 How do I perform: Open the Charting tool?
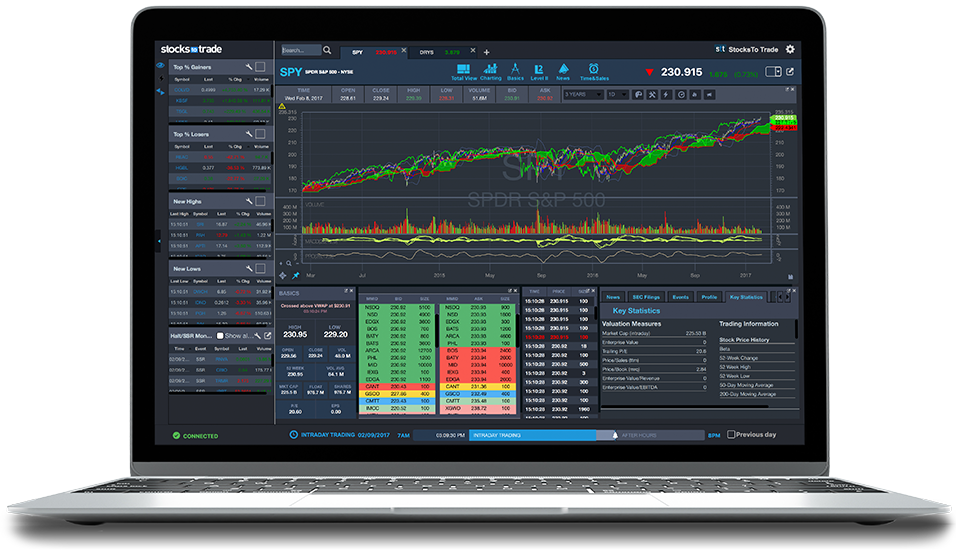(491, 70)
